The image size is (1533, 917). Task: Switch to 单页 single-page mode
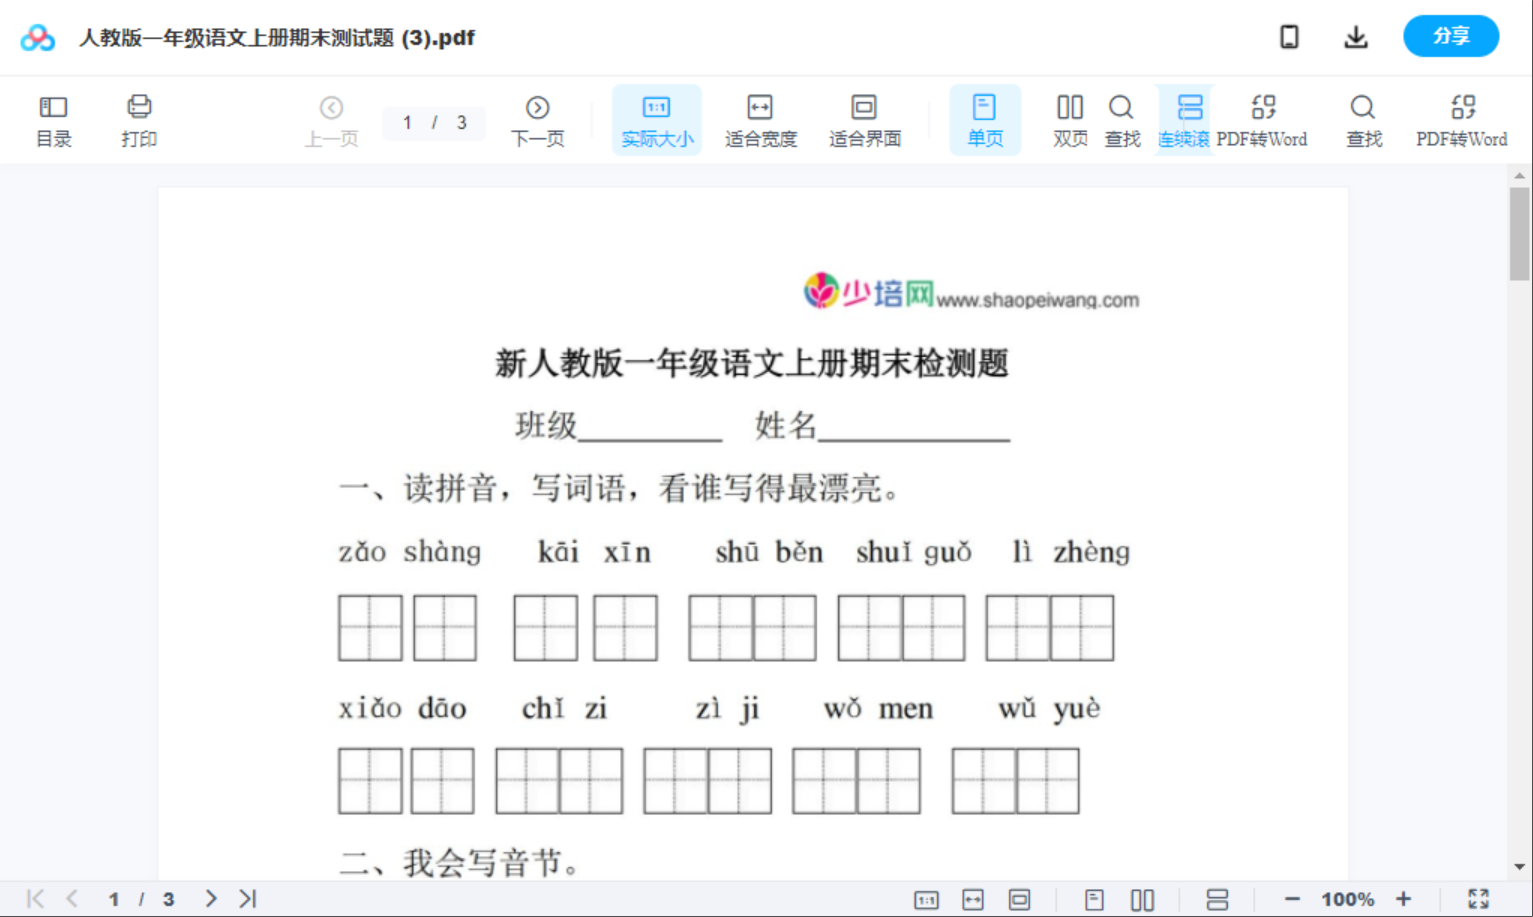click(x=985, y=118)
